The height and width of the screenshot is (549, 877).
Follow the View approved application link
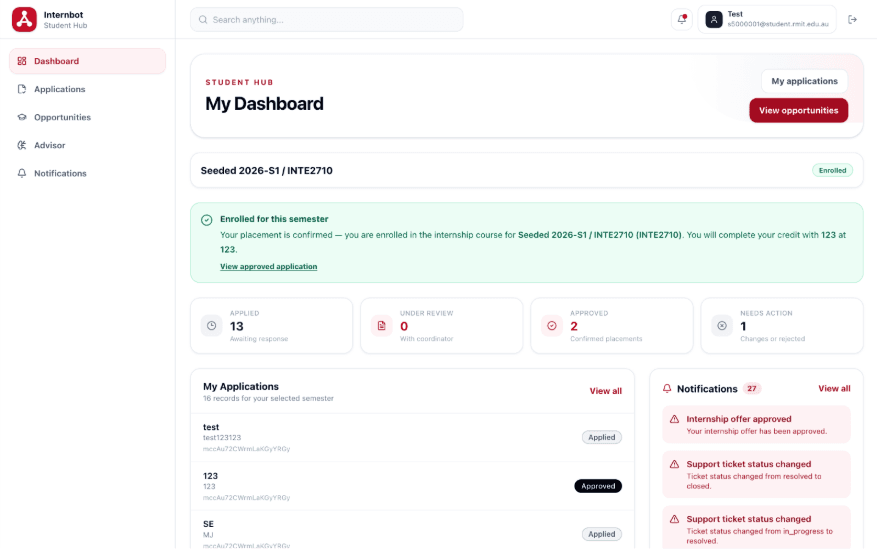(x=268, y=266)
